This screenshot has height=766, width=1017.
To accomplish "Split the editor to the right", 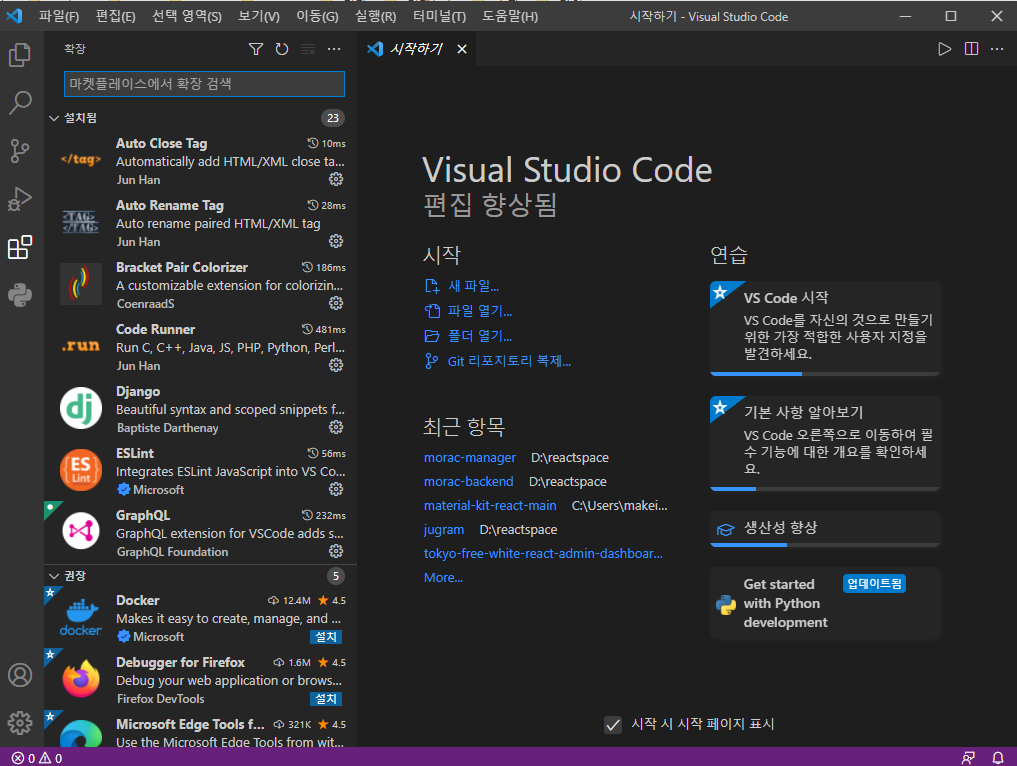I will pyautogui.click(x=971, y=49).
